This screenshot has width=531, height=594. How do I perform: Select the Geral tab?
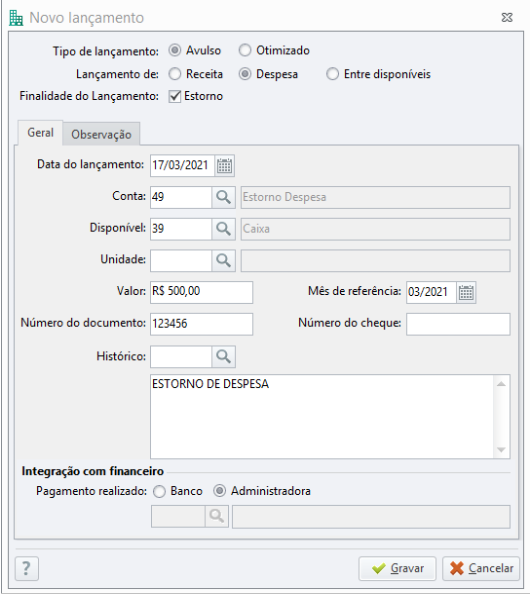pyautogui.click(x=40, y=133)
